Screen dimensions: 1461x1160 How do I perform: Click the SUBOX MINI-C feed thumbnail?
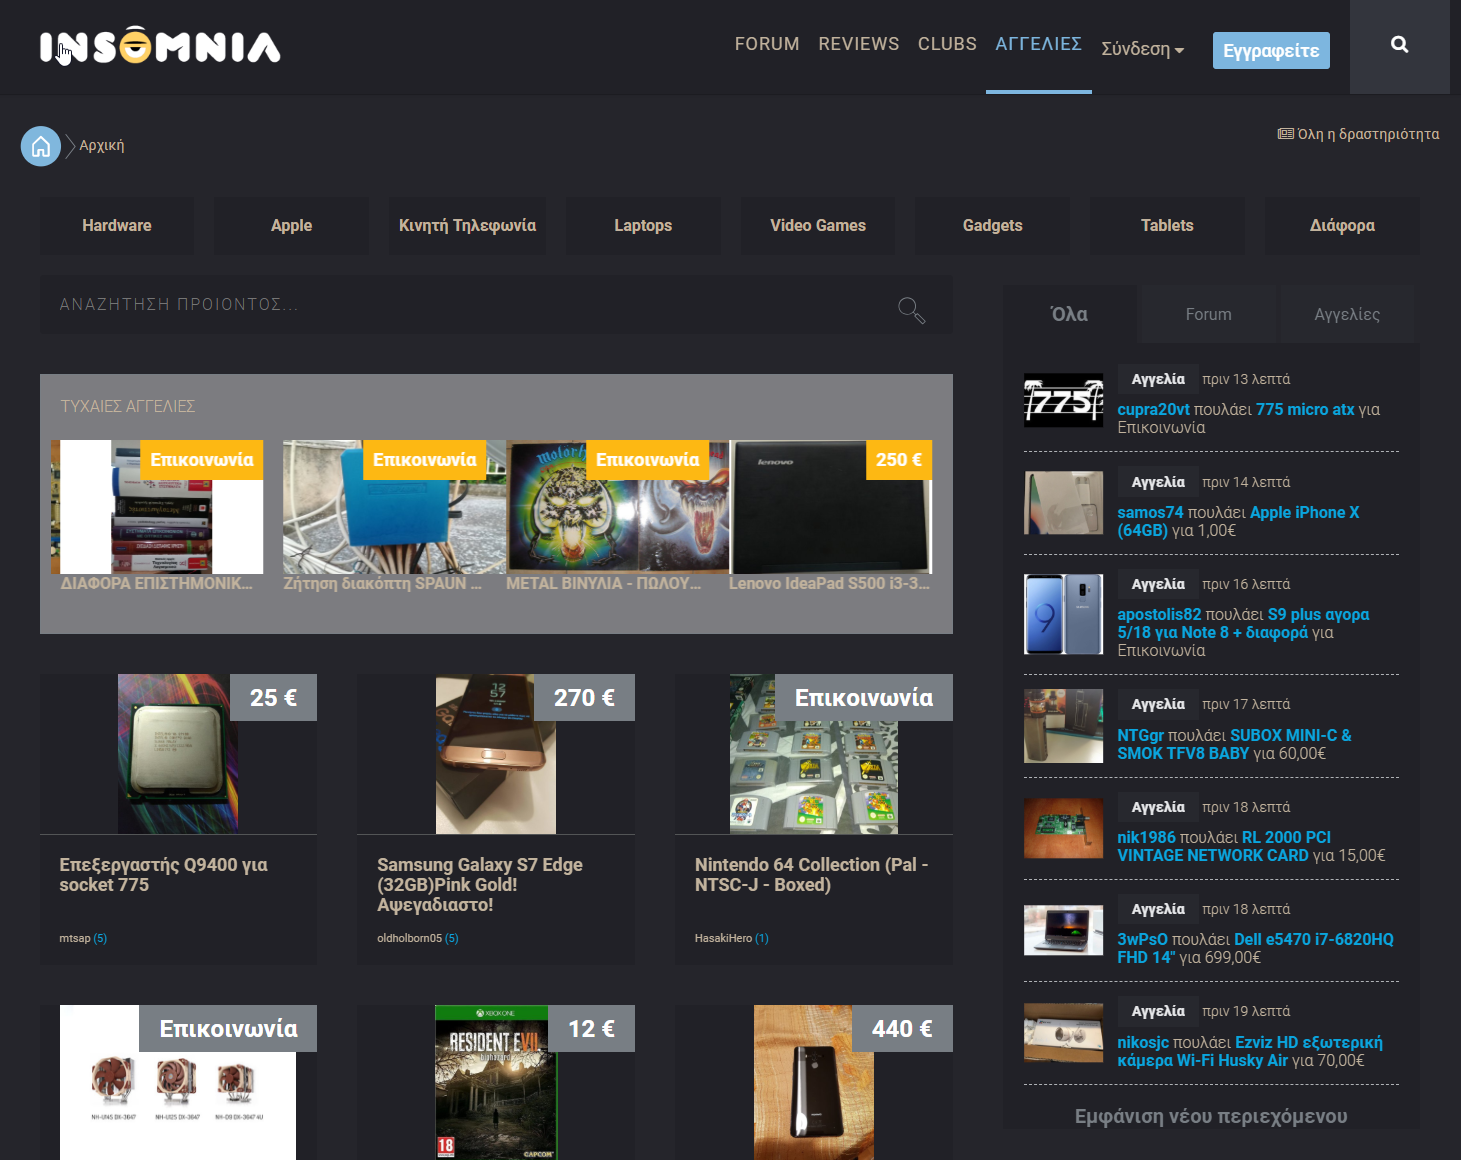pyautogui.click(x=1063, y=726)
